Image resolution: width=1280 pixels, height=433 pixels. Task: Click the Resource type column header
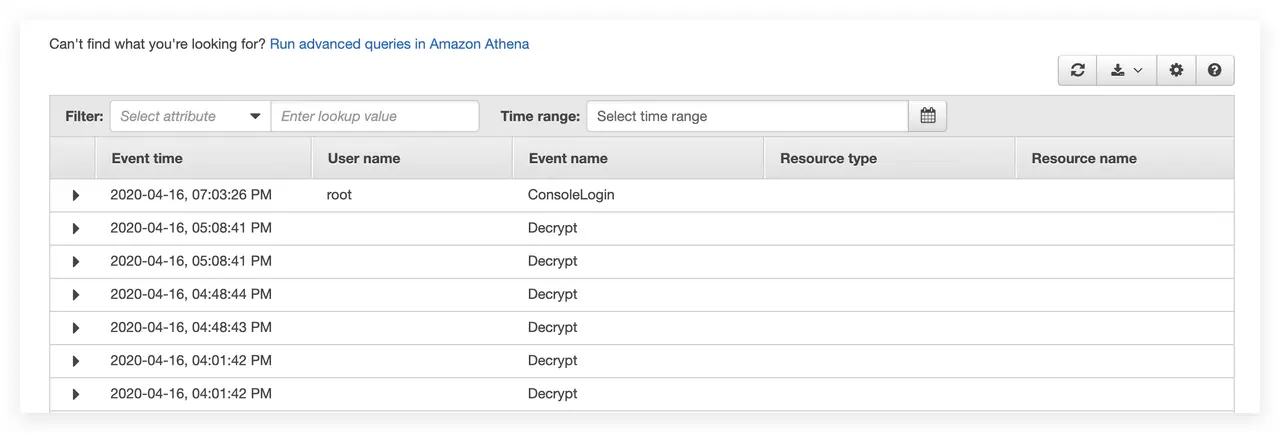tap(828, 158)
